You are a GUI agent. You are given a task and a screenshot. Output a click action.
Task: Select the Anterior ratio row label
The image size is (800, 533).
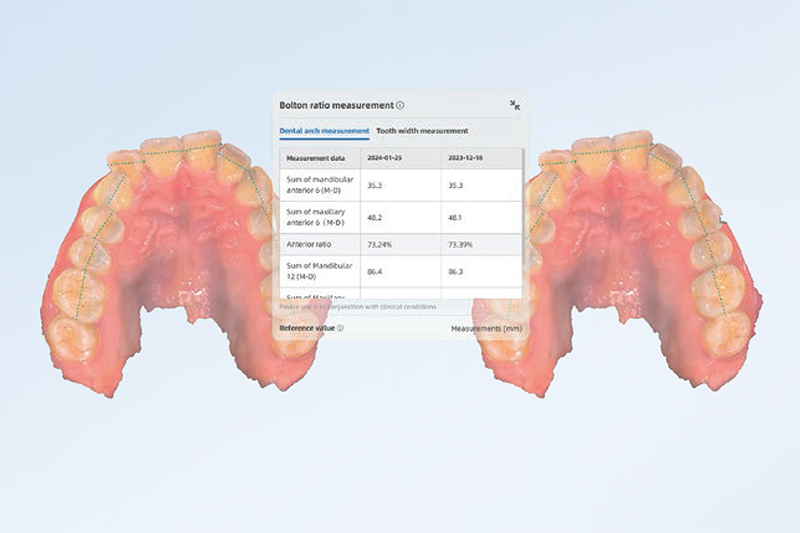pos(309,244)
